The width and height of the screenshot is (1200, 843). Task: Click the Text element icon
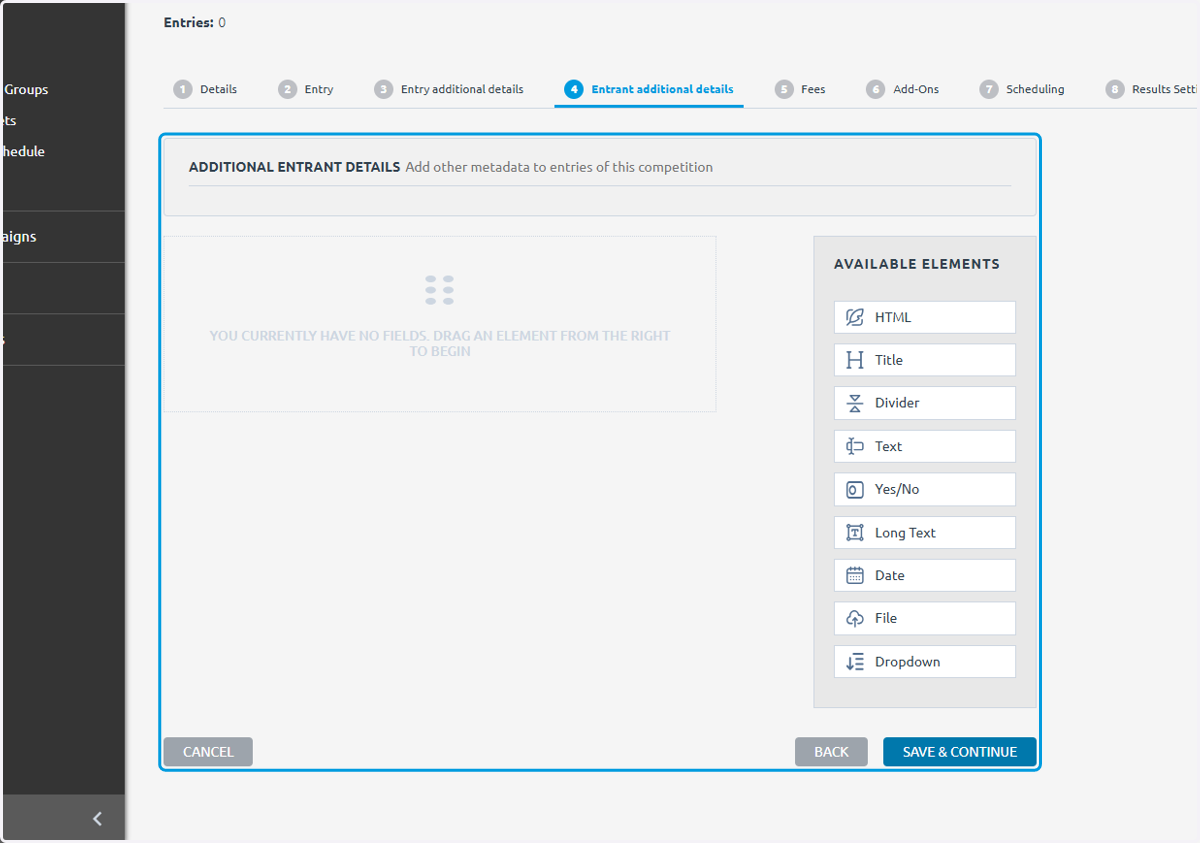pos(855,446)
